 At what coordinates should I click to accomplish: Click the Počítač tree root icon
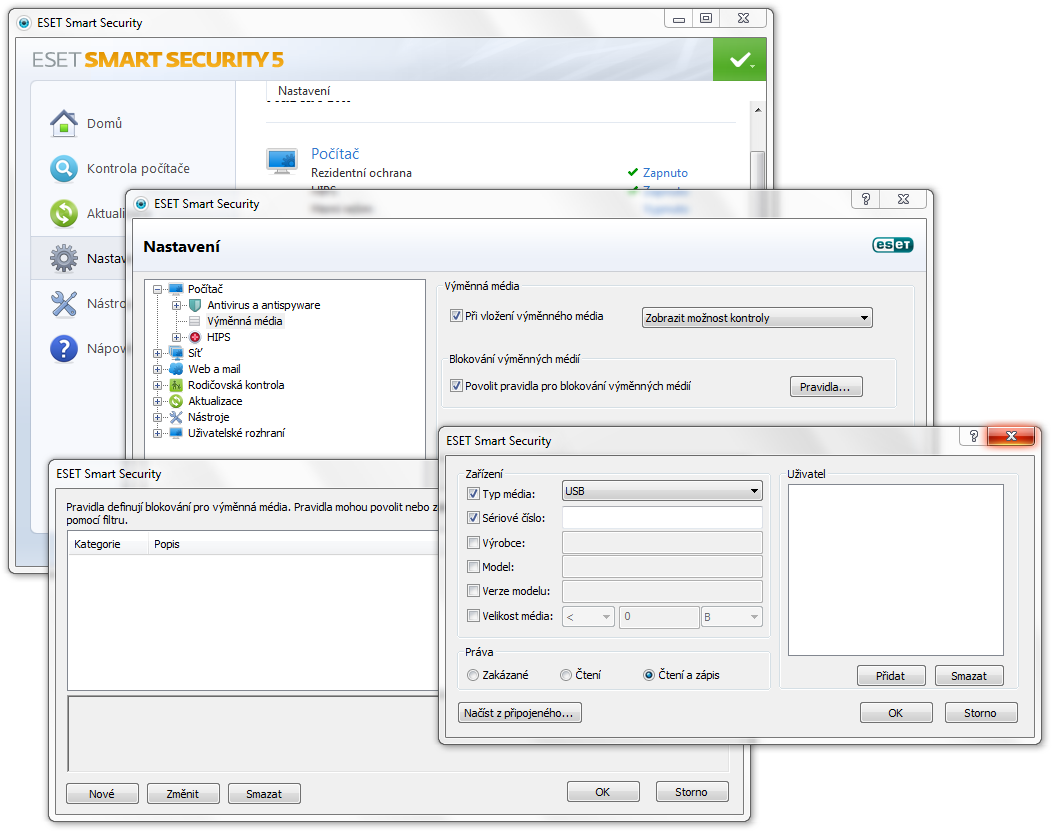click(176, 289)
